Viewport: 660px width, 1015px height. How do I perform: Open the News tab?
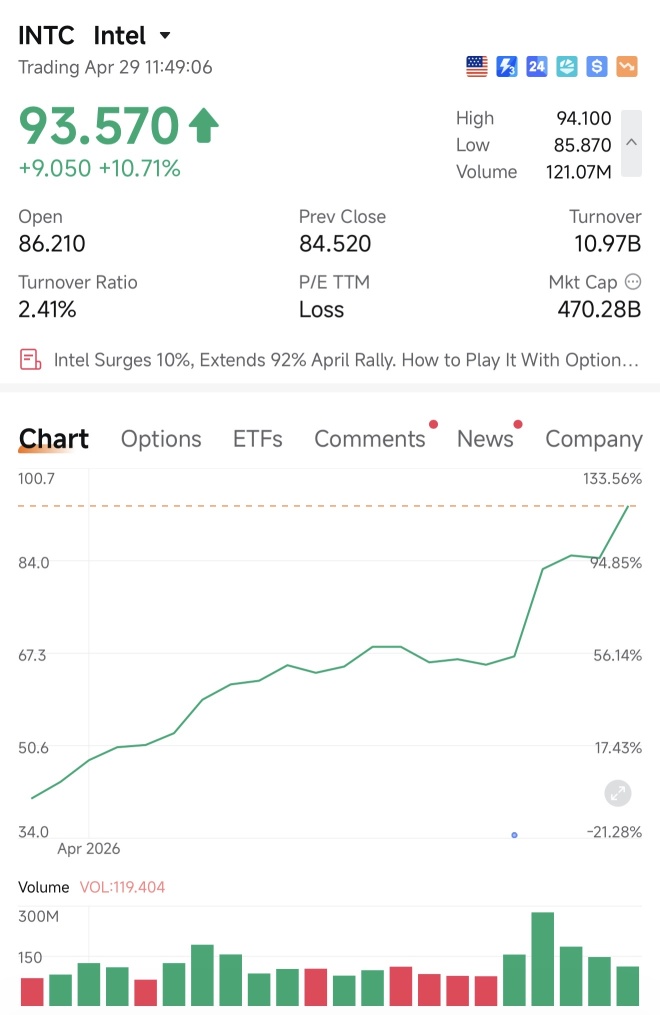click(x=485, y=439)
